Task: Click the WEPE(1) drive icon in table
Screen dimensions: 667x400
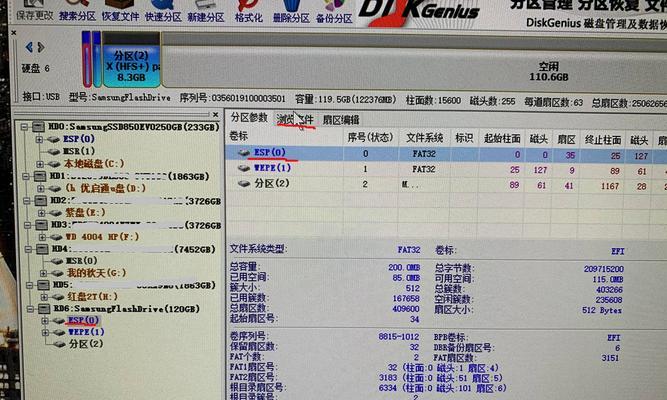Action: point(244,168)
